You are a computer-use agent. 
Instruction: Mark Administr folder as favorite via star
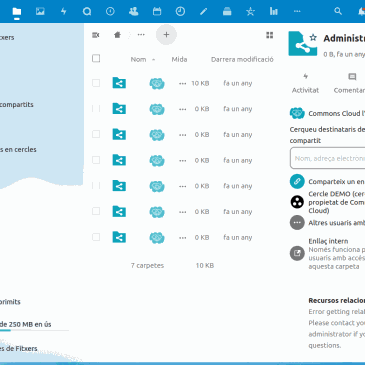click(x=313, y=37)
